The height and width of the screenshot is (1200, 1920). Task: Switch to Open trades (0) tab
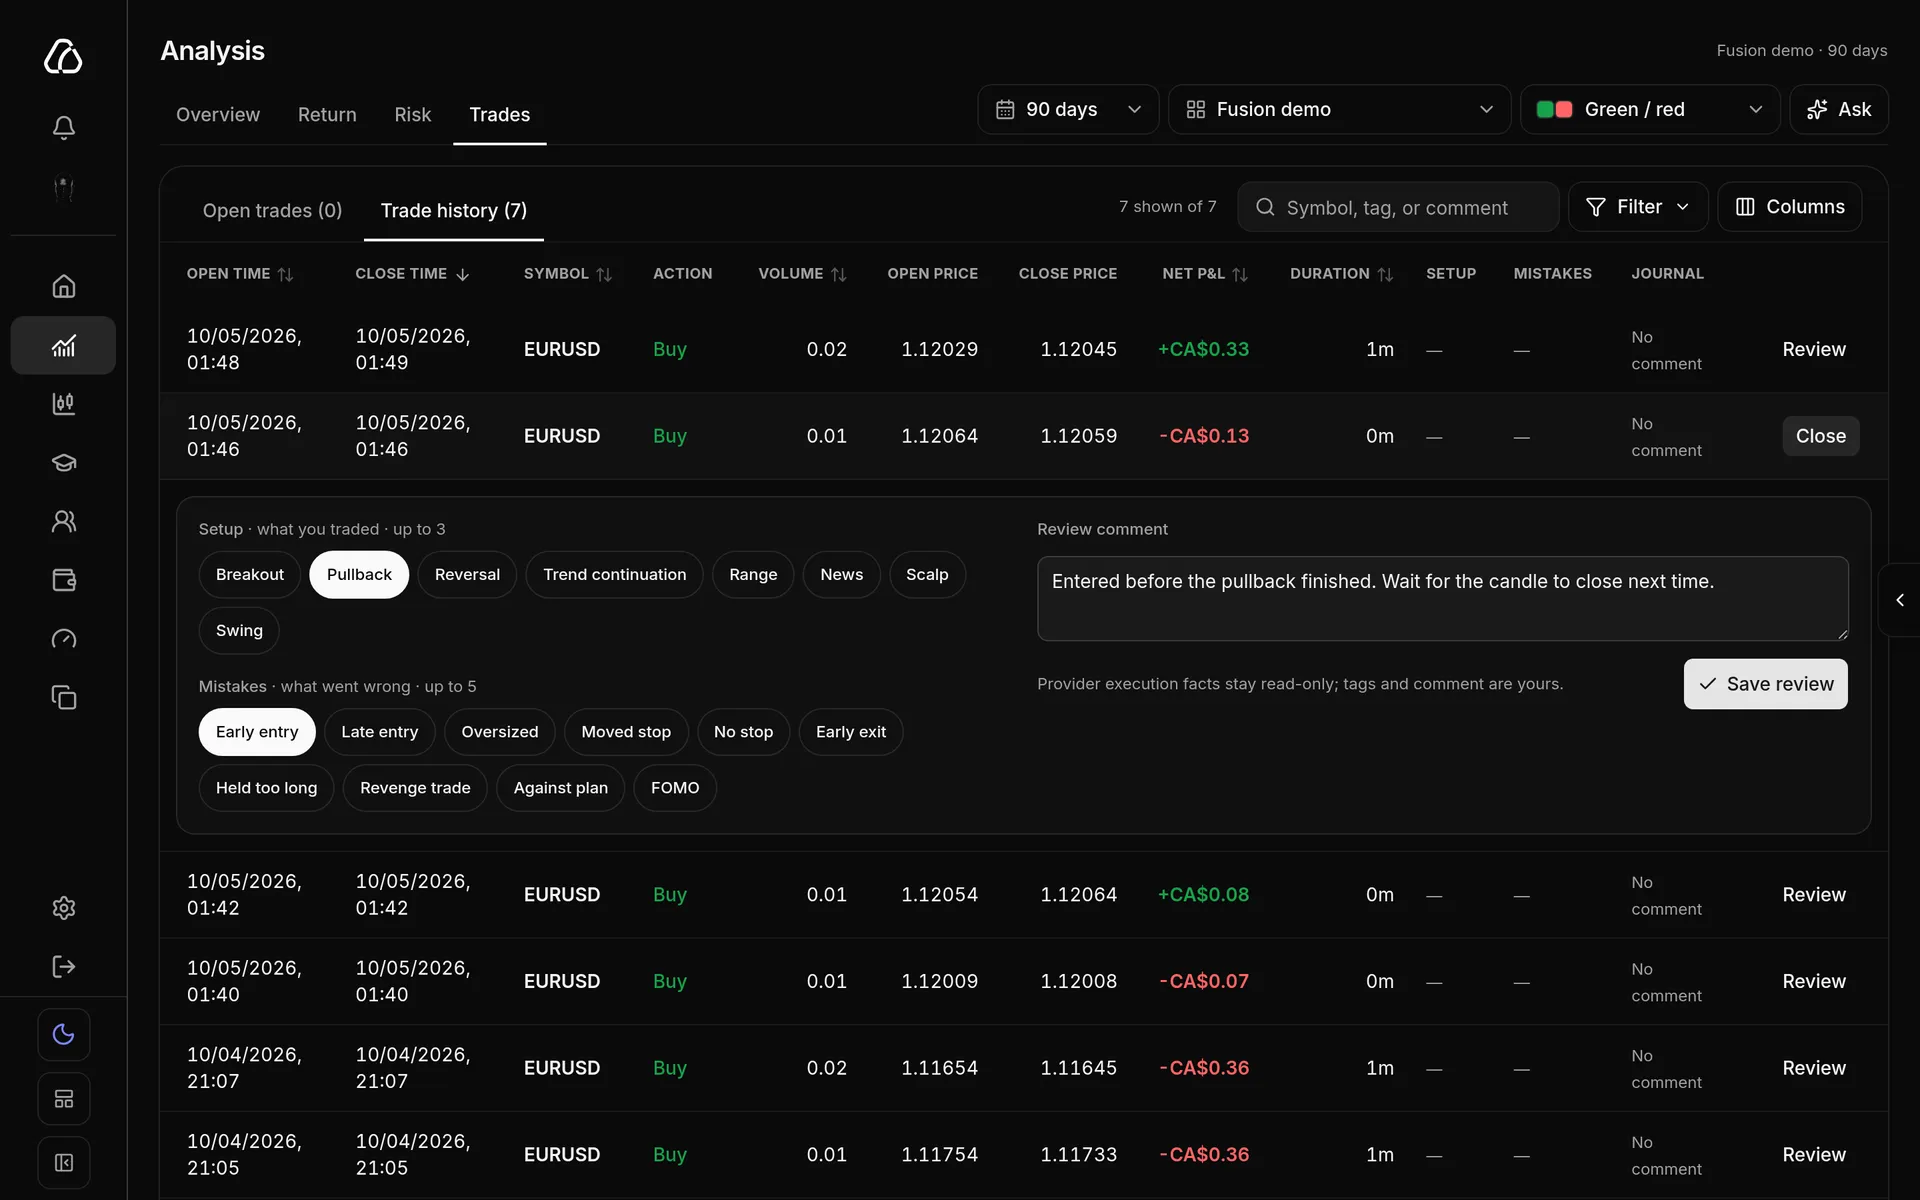coord(272,211)
